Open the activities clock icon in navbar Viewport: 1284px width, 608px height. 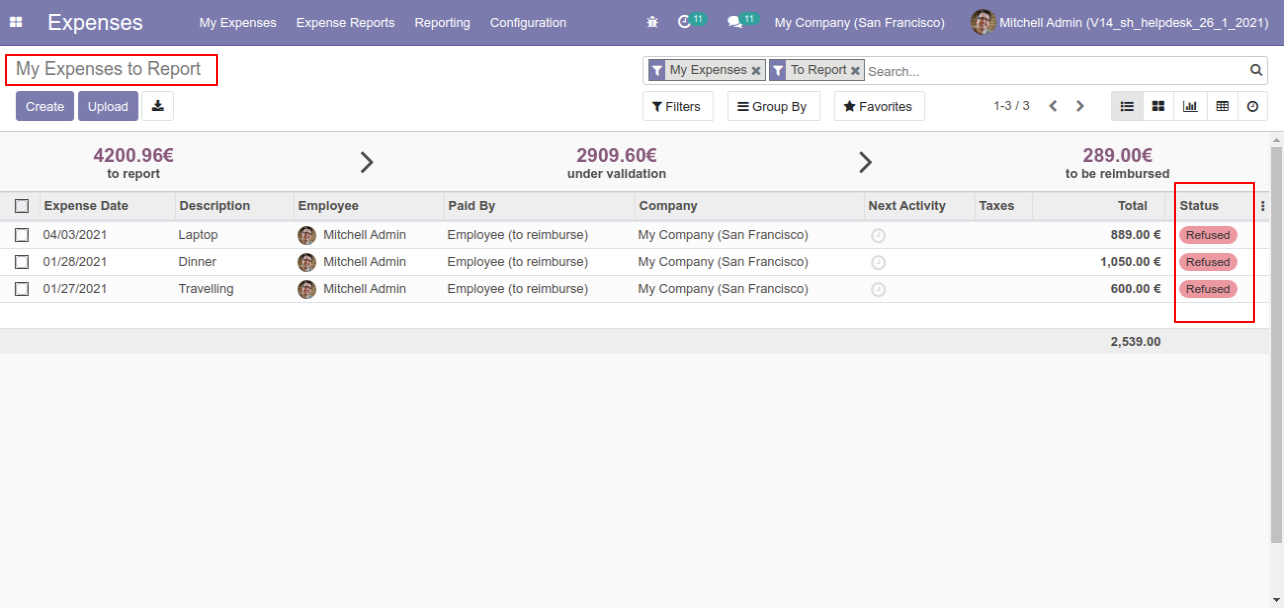click(684, 22)
